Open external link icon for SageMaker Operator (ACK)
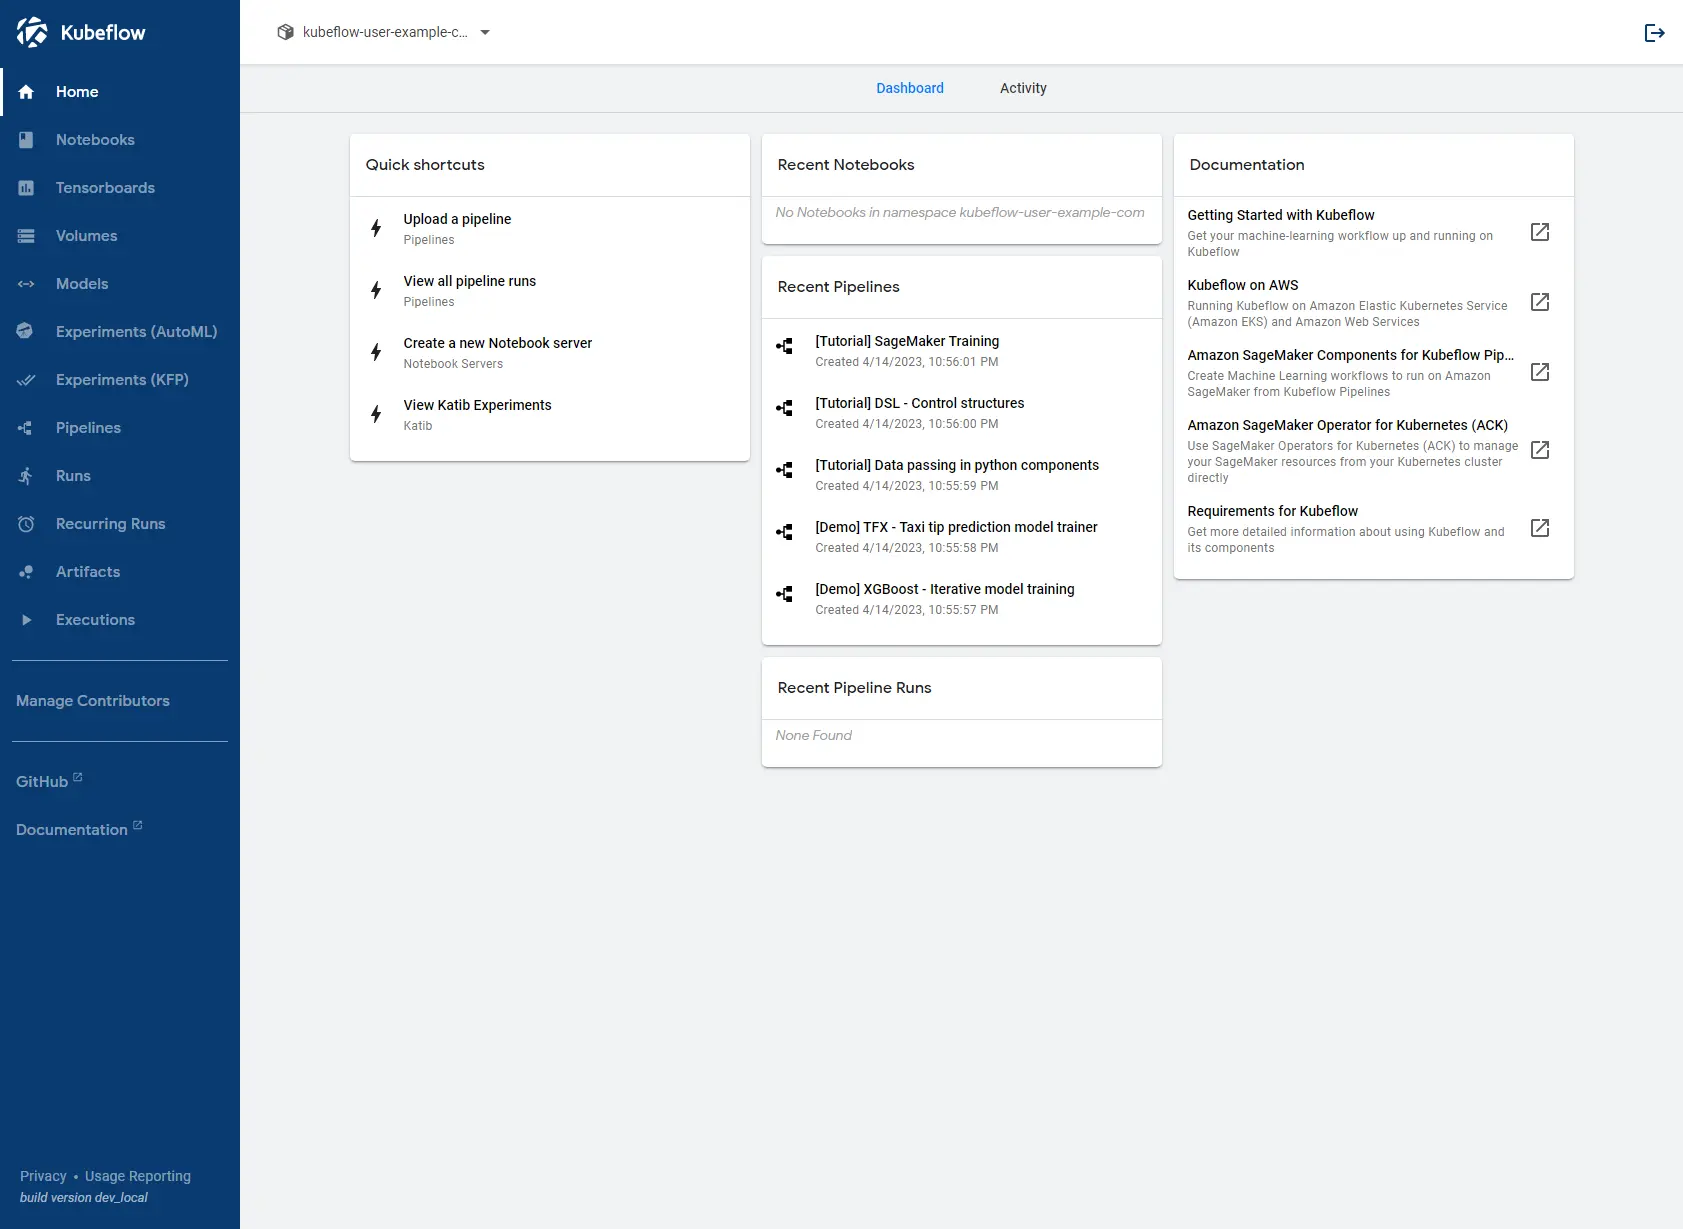The height and width of the screenshot is (1229, 1683). coord(1540,450)
